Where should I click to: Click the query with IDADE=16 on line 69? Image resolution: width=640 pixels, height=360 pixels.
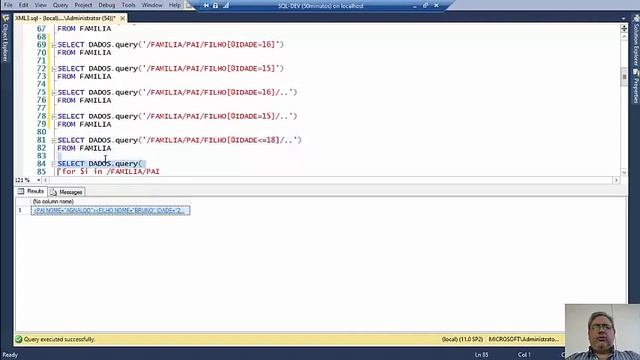tap(171, 44)
